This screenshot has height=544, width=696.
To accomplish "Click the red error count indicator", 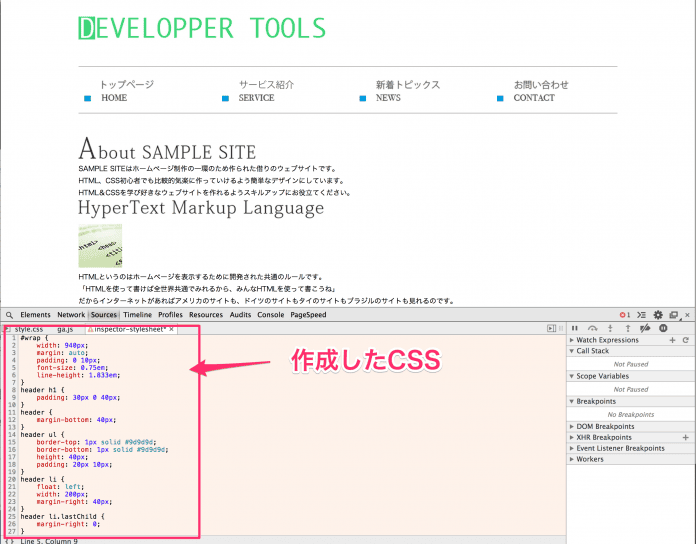I will (625, 315).
